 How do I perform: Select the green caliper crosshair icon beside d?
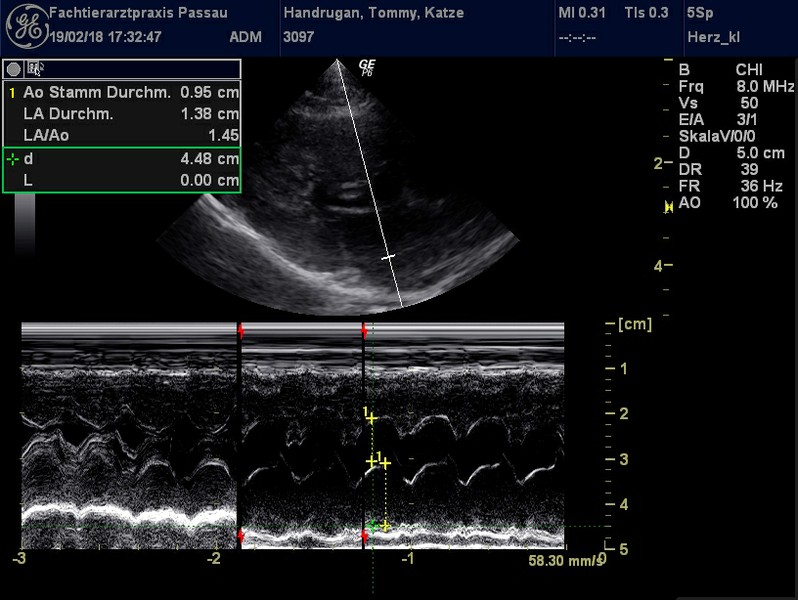[12, 159]
